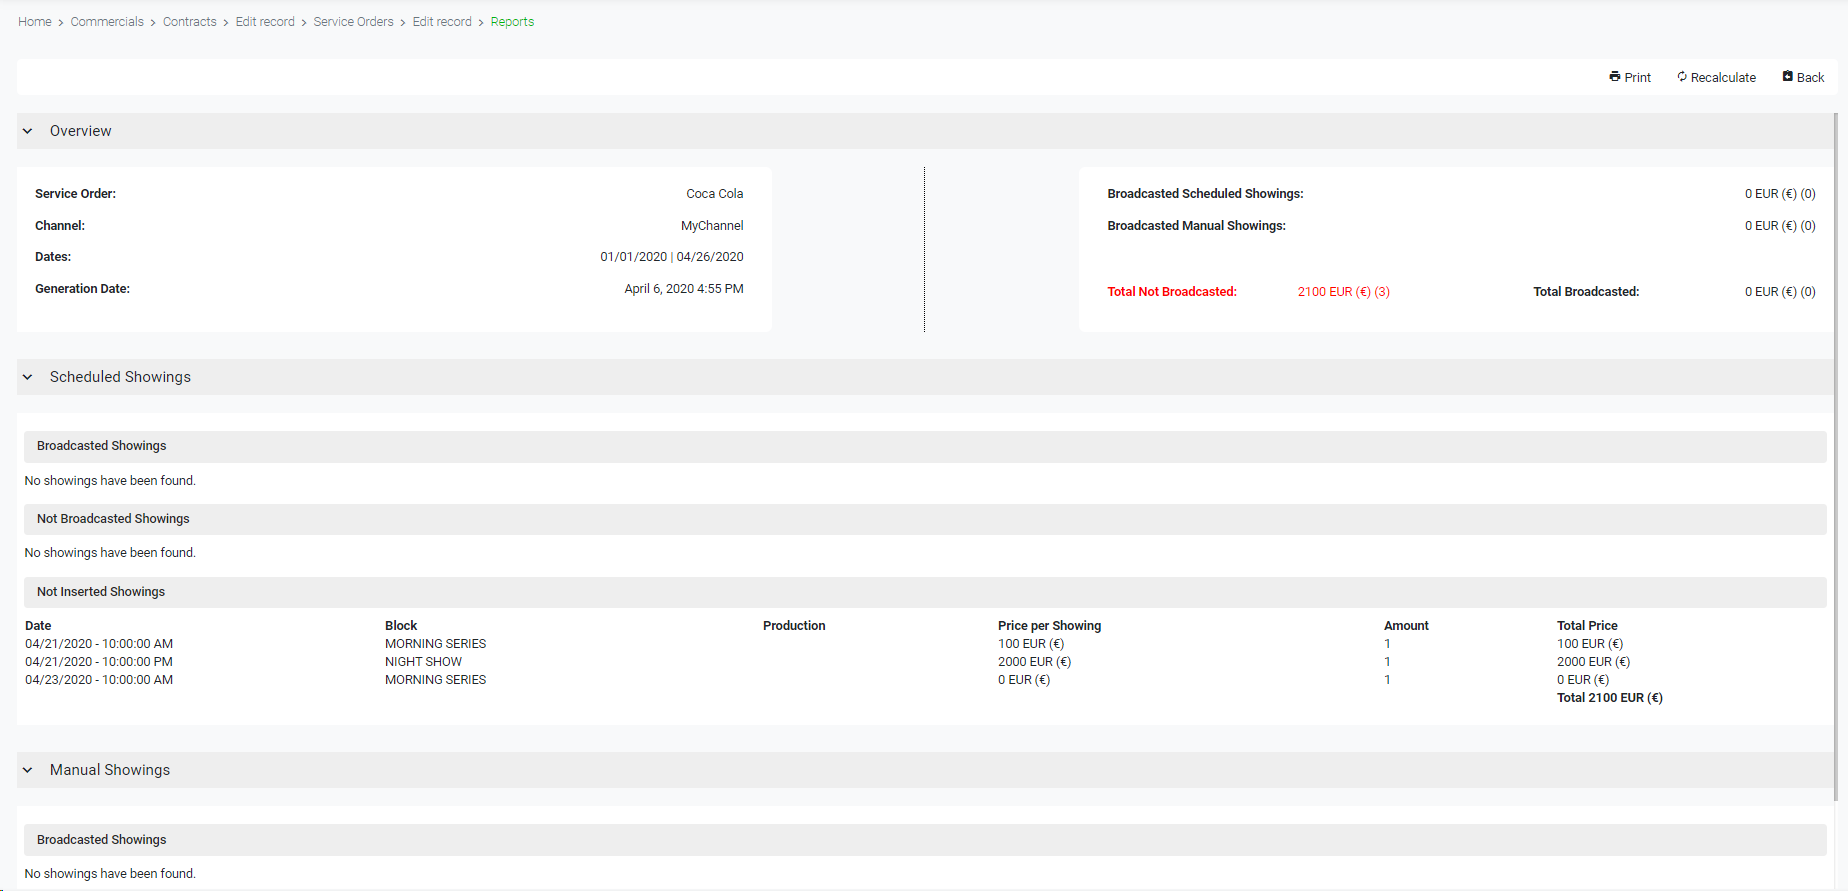
Task: Click Amount link for NIGHT SHOW row
Action: click(1388, 662)
